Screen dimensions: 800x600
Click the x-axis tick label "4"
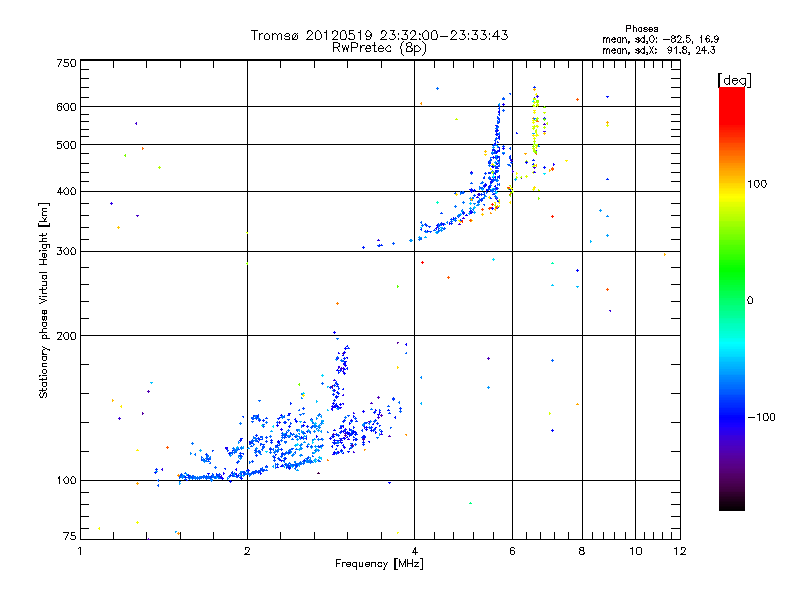click(414, 551)
